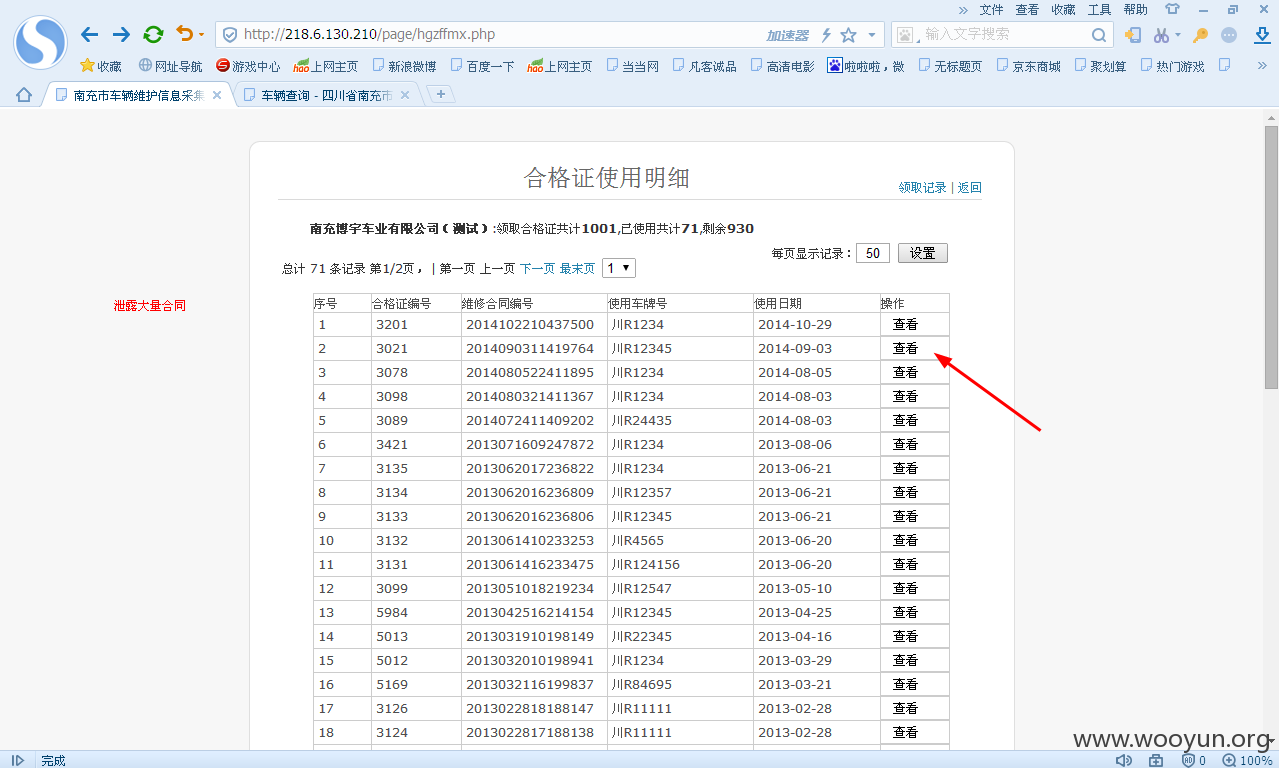Open the page number dropdown

point(619,268)
